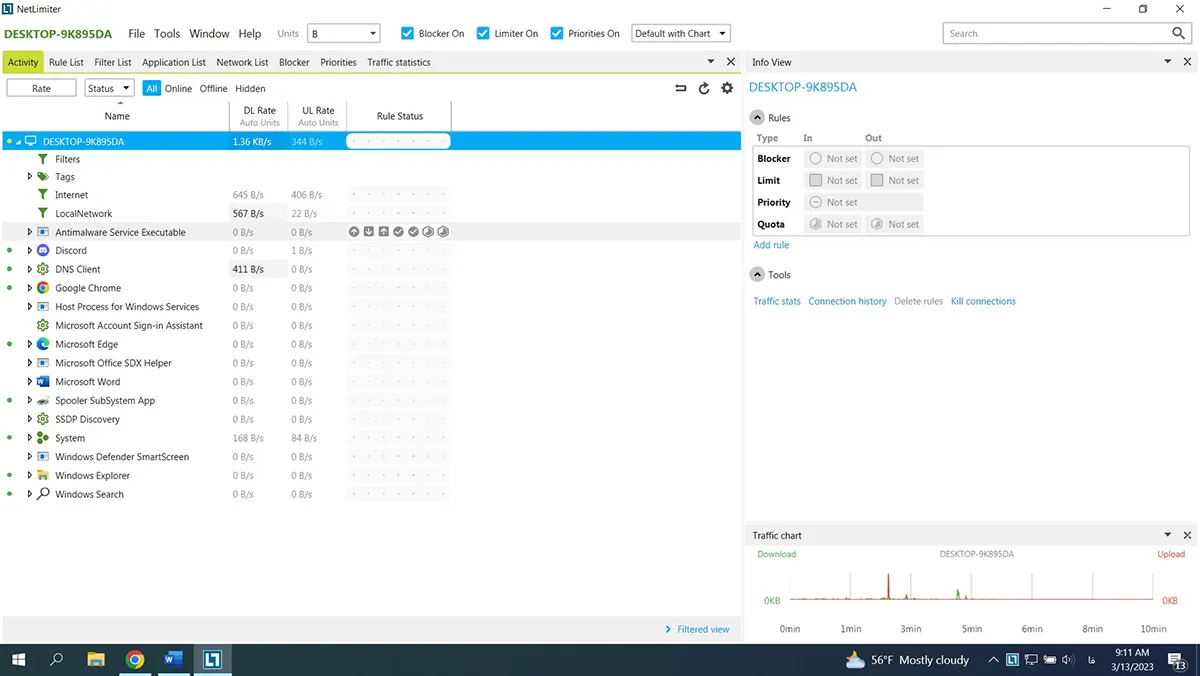Open Activity view settings gear icon
The image size is (1200, 676).
[727, 88]
